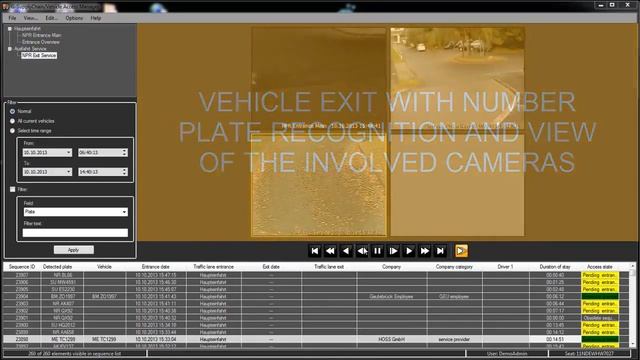Screen dimensions: 640x360
Task: Click the fast rewind double-arrow button
Action: 330,251
